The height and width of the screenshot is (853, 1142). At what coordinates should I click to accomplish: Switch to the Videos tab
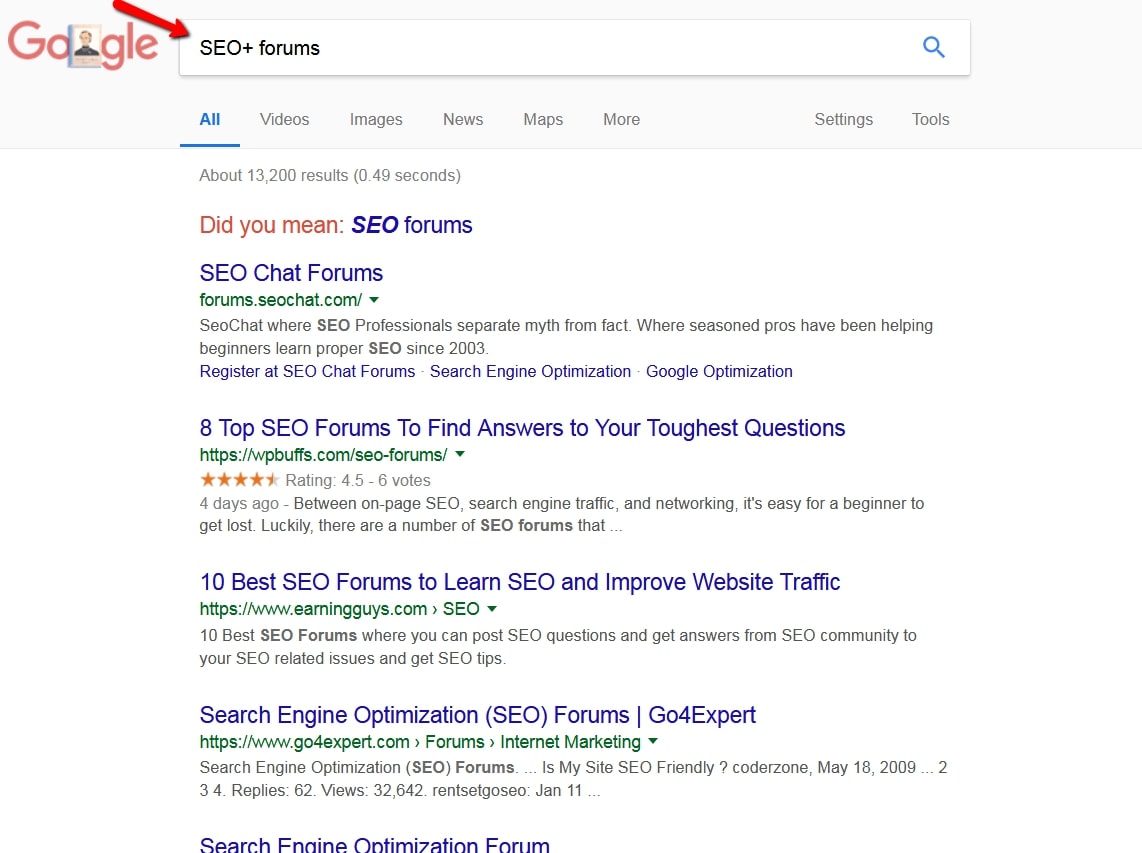(284, 119)
